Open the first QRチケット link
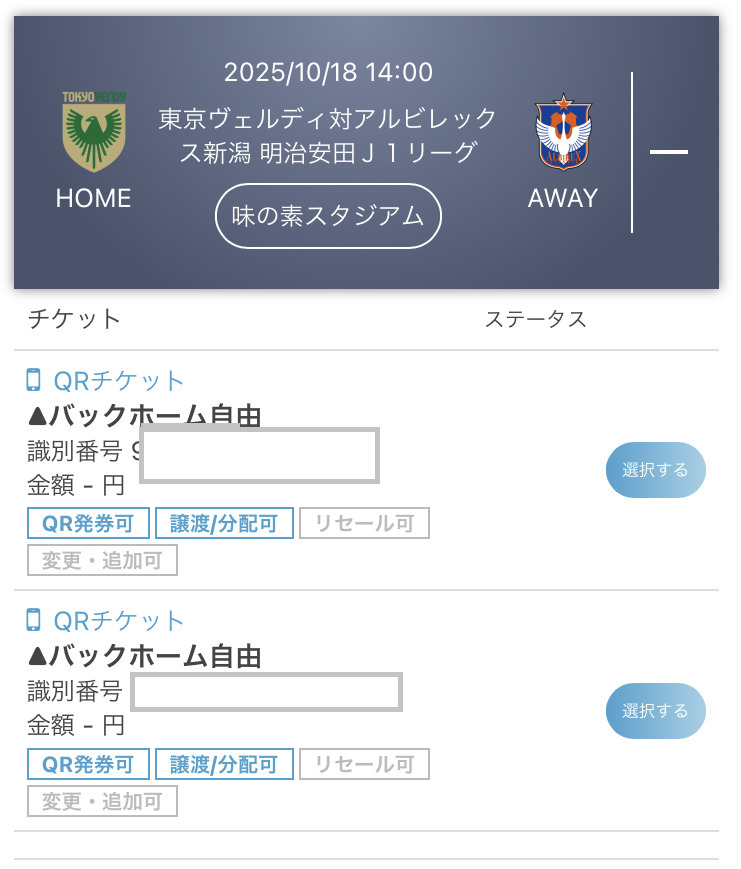This screenshot has width=741, height=869. pyautogui.click(x=119, y=381)
